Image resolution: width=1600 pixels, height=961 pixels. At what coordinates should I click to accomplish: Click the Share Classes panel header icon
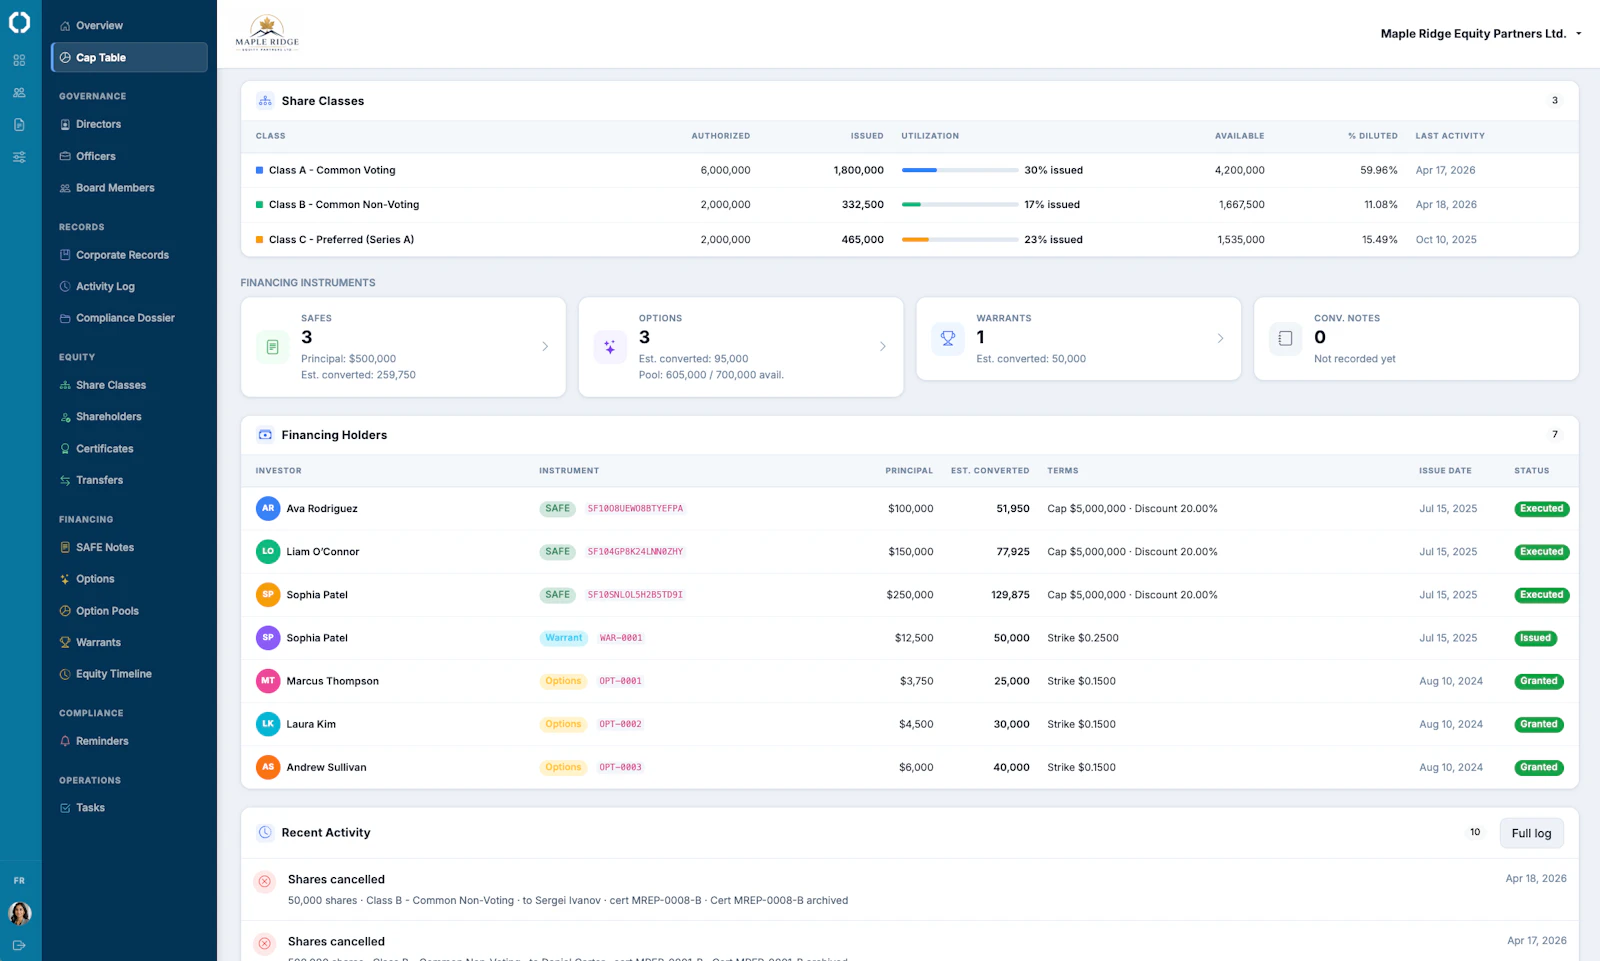click(x=265, y=101)
